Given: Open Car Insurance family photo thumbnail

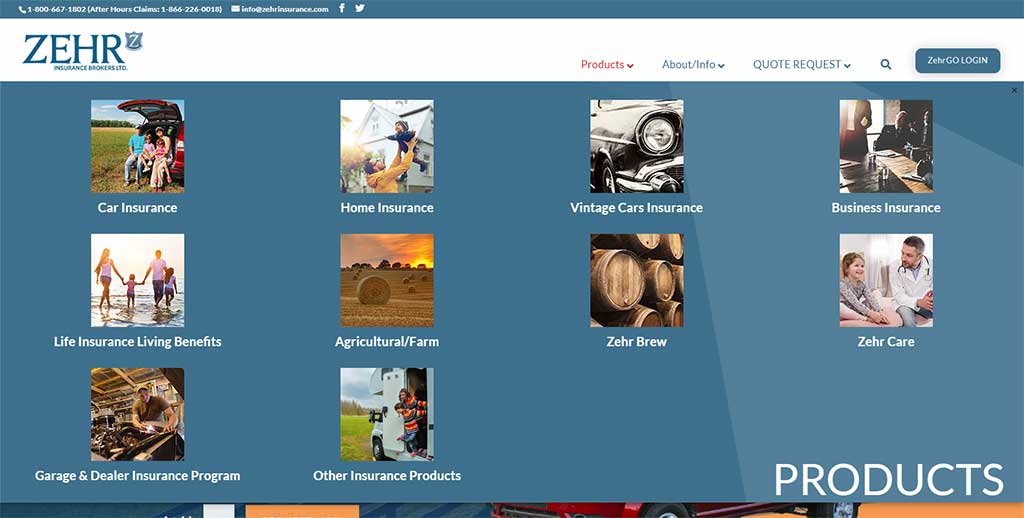Looking at the screenshot, I should pos(137,146).
